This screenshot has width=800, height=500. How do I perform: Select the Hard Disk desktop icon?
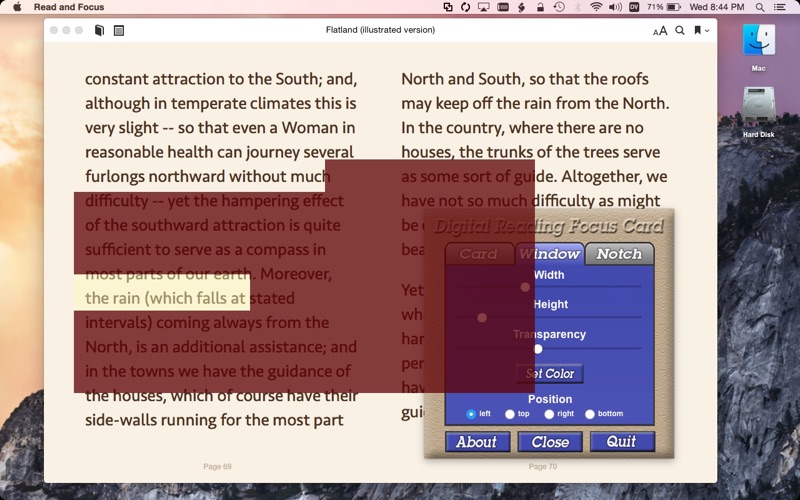point(758,105)
